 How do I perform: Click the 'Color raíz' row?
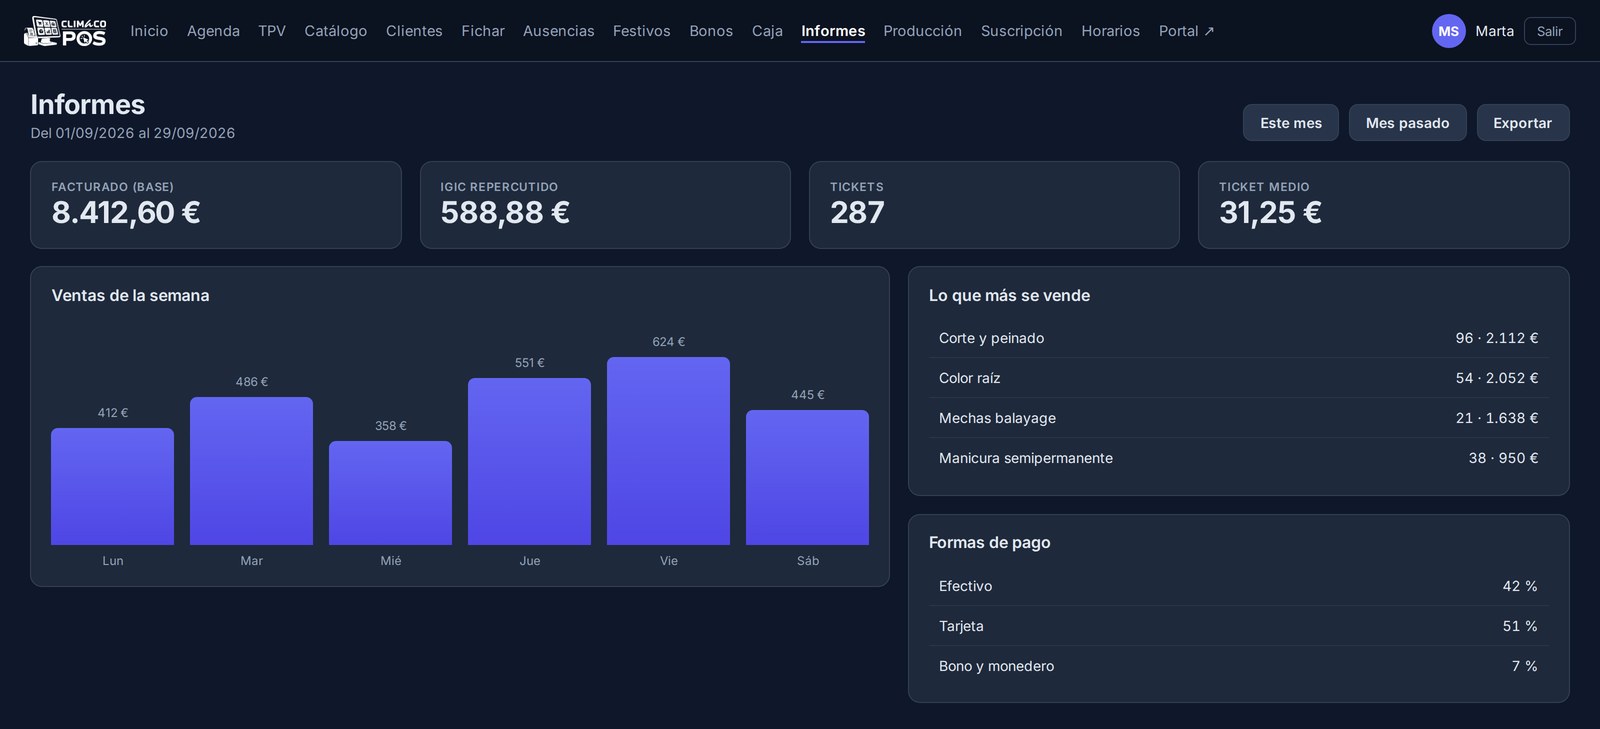tap(1239, 378)
